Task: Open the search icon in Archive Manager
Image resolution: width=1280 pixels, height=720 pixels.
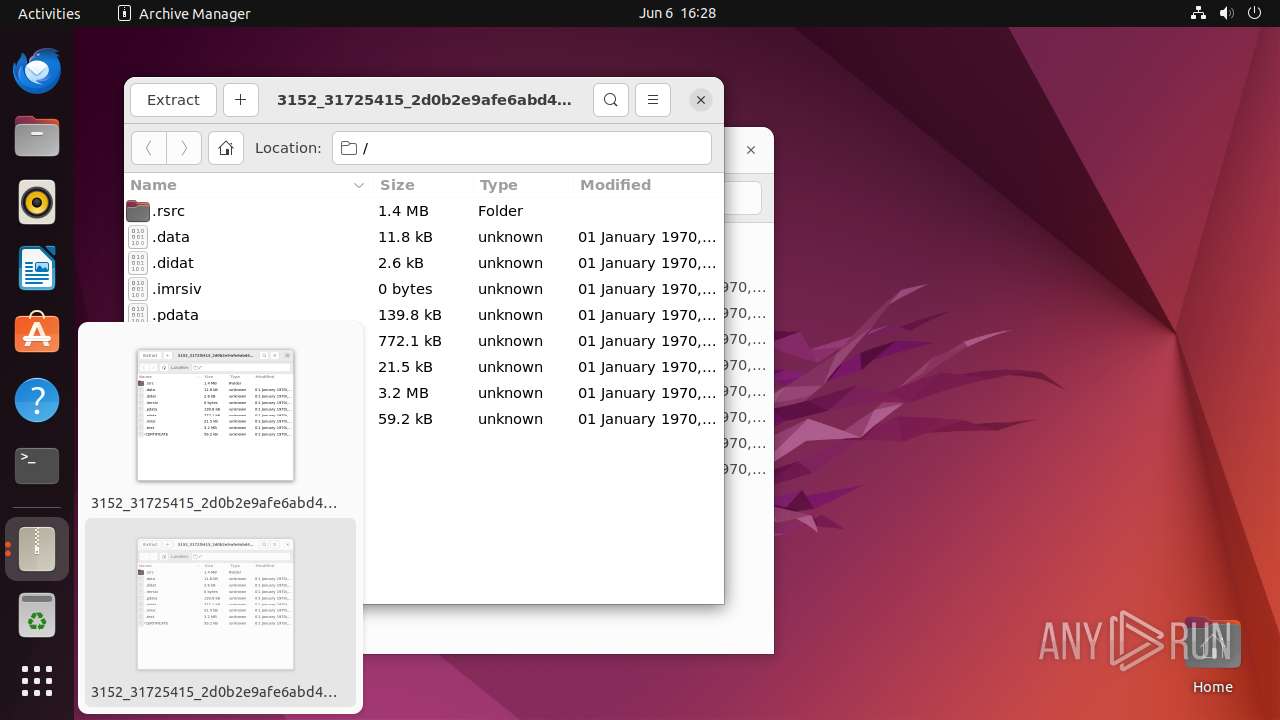Action: click(x=611, y=100)
